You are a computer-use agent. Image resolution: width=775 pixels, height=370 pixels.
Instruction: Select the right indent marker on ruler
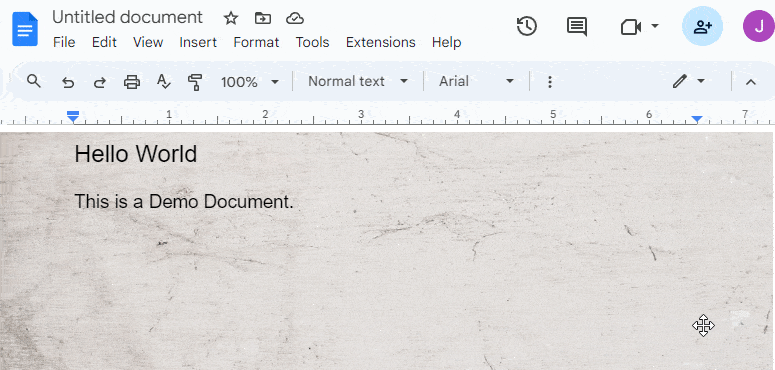pos(697,119)
